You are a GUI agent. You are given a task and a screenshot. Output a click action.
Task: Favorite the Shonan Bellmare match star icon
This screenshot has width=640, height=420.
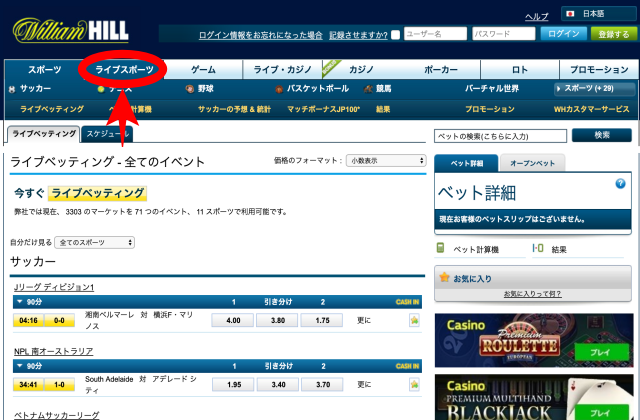click(x=414, y=320)
